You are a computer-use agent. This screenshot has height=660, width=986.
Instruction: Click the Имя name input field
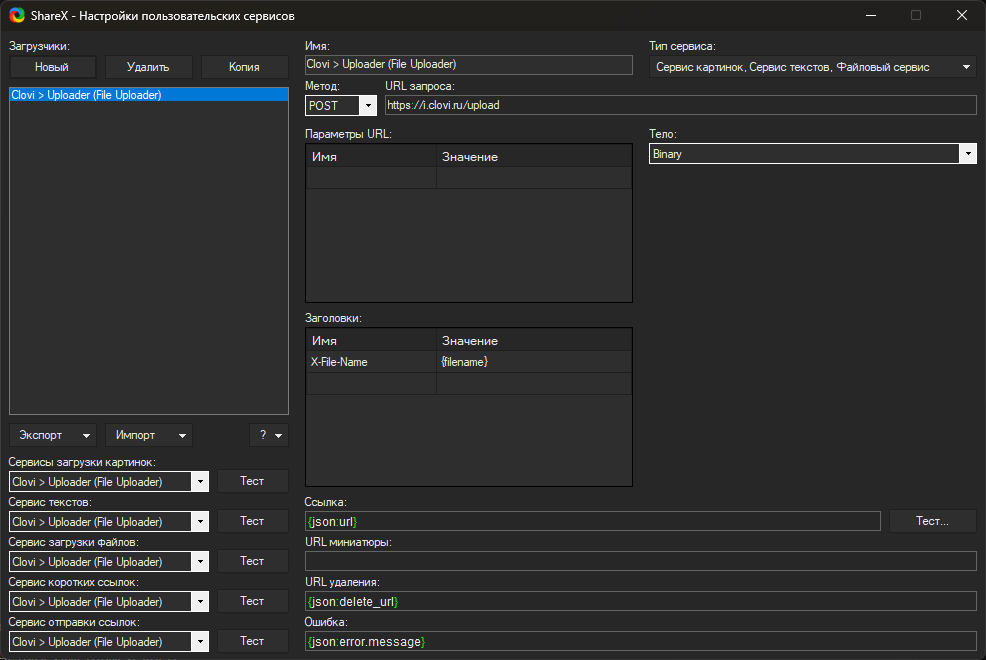coord(468,65)
